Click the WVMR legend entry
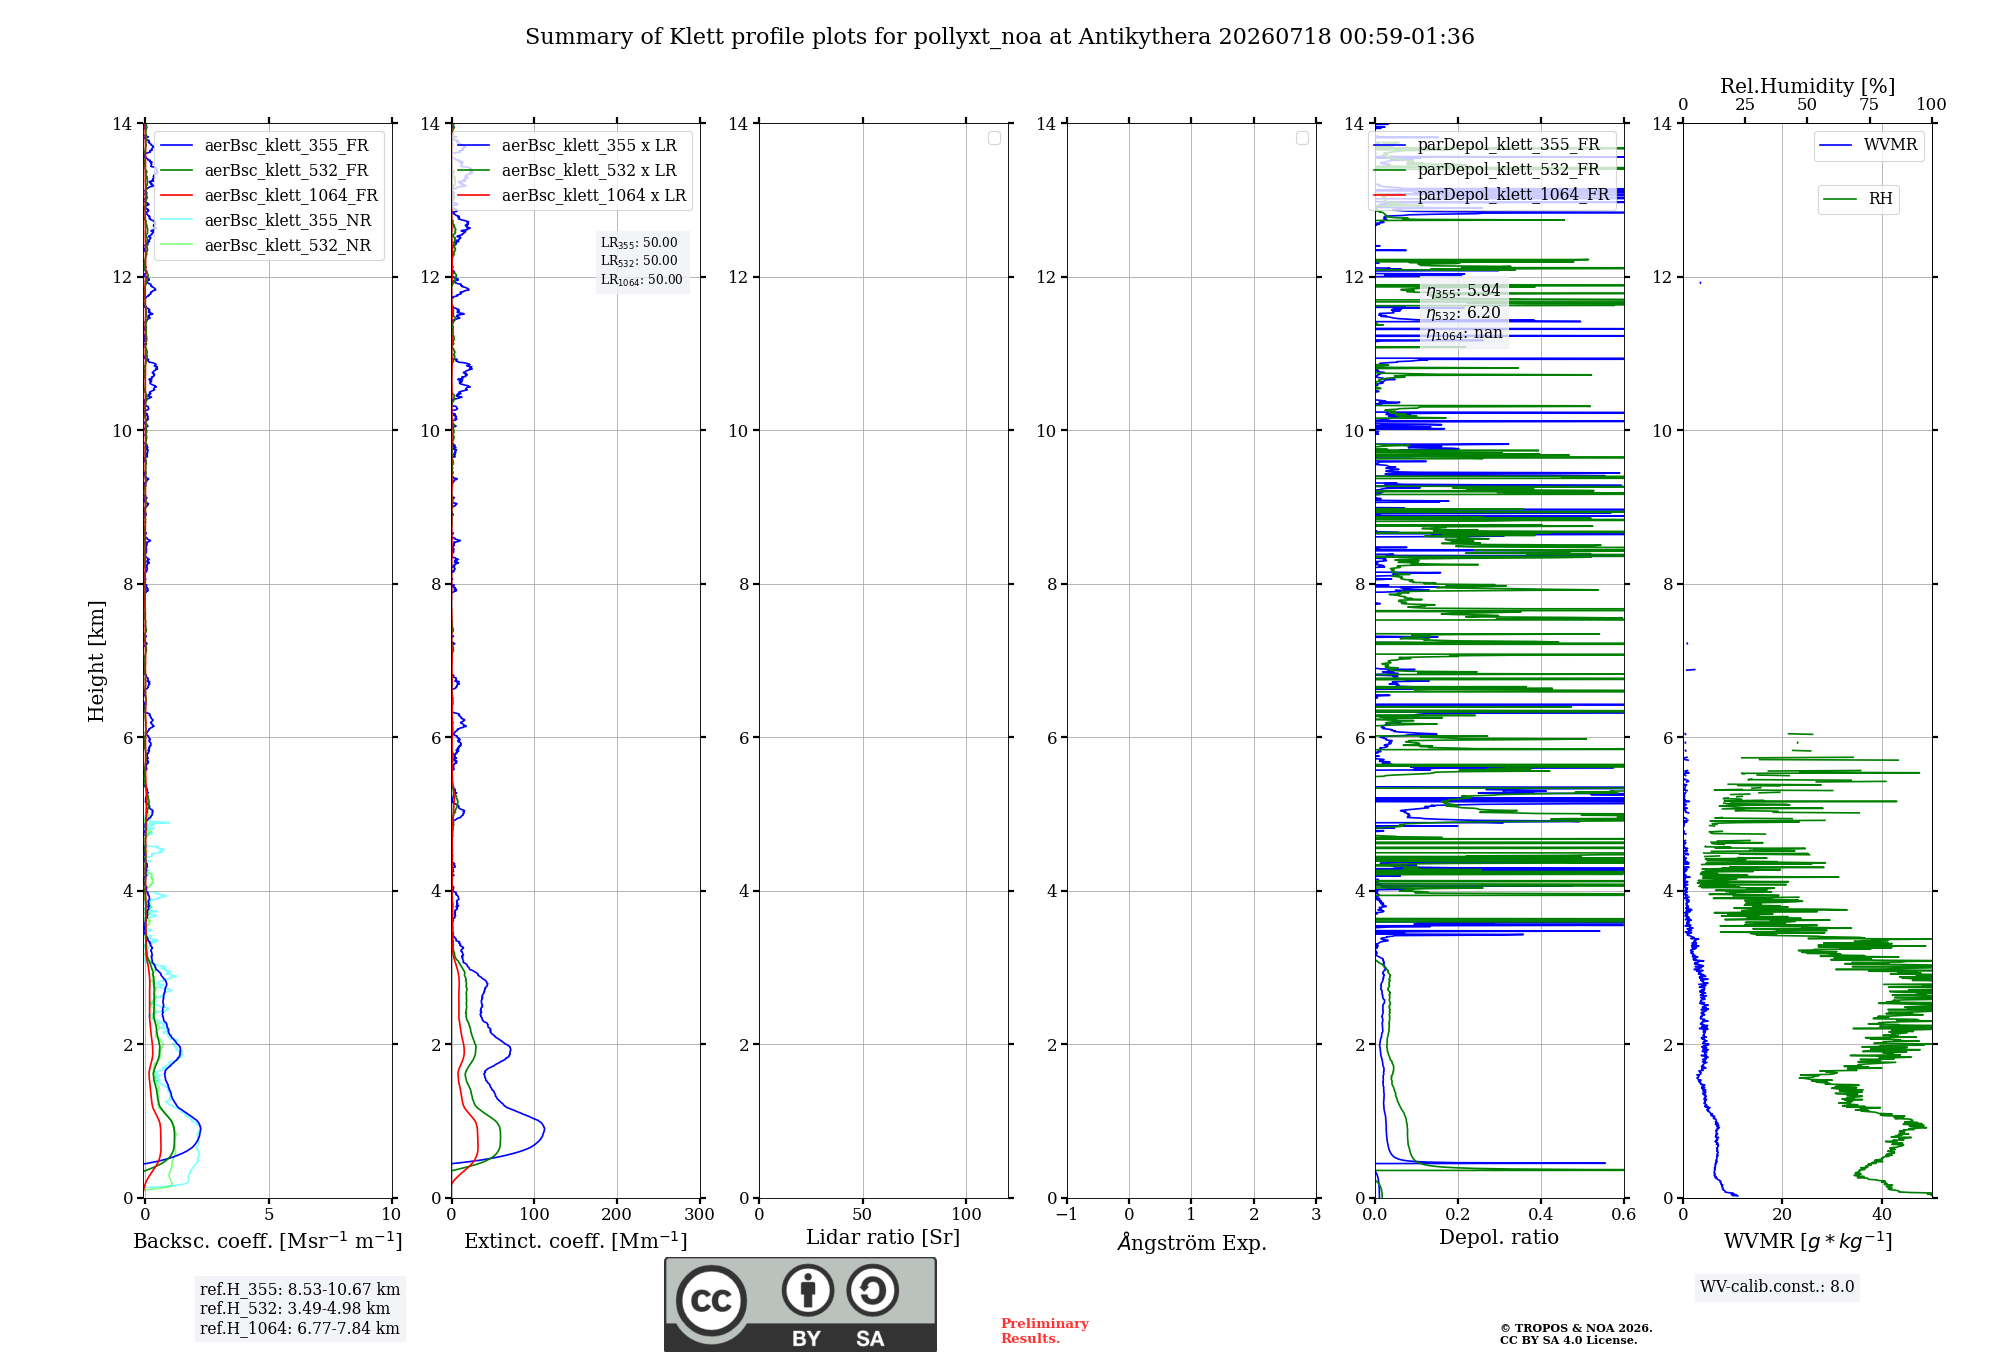 pyautogui.click(x=1869, y=145)
